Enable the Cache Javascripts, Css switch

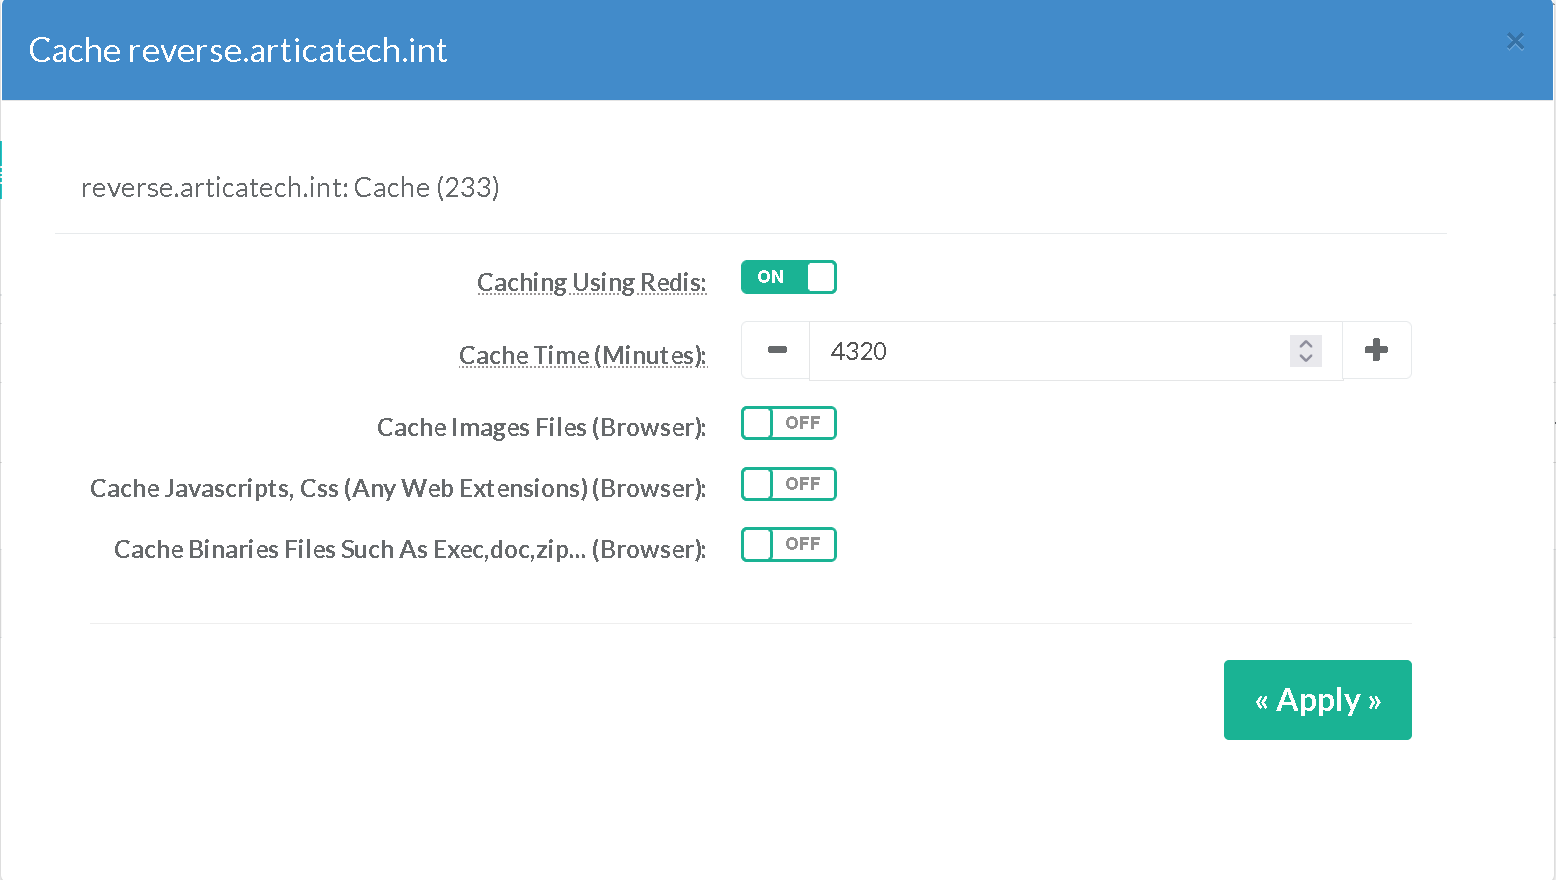pyautogui.click(x=788, y=484)
